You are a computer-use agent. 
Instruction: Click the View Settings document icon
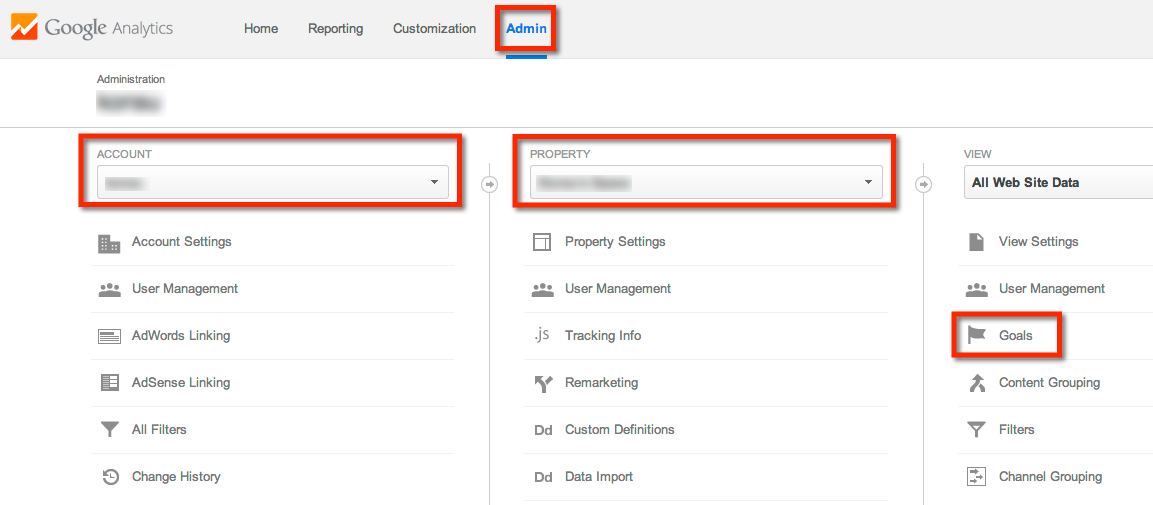click(976, 242)
